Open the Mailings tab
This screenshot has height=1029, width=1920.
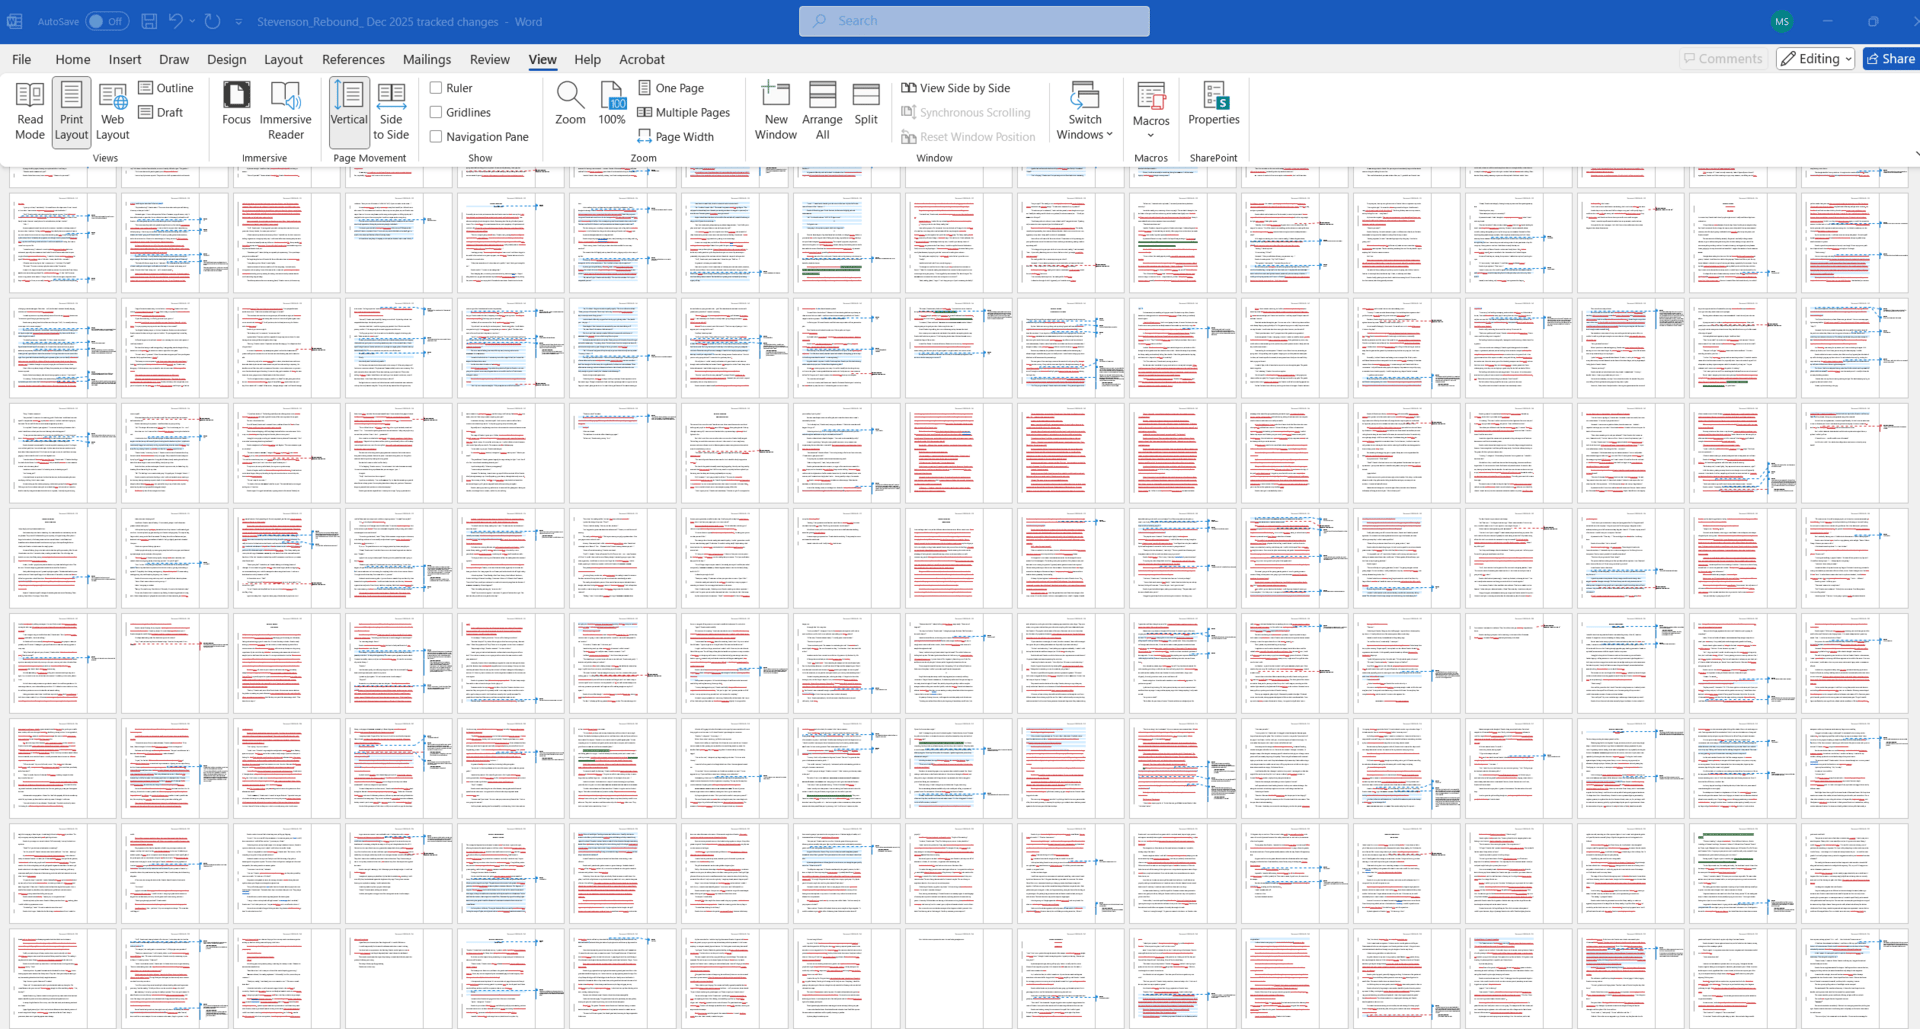(x=427, y=59)
